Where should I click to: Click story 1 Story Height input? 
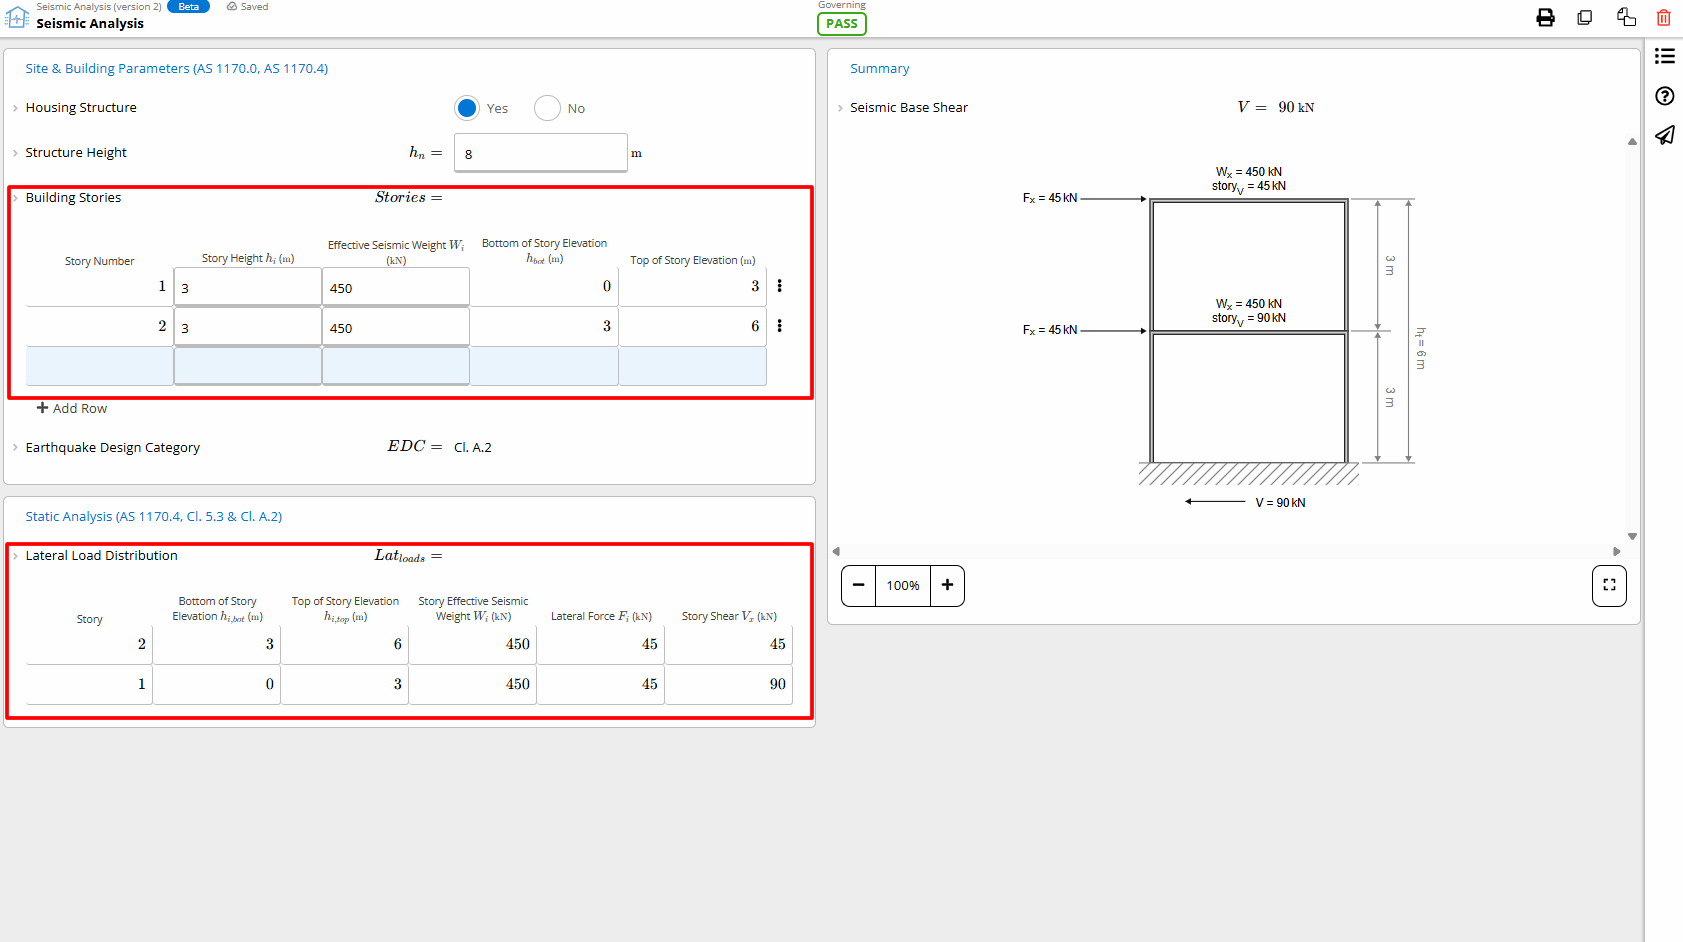(248, 287)
